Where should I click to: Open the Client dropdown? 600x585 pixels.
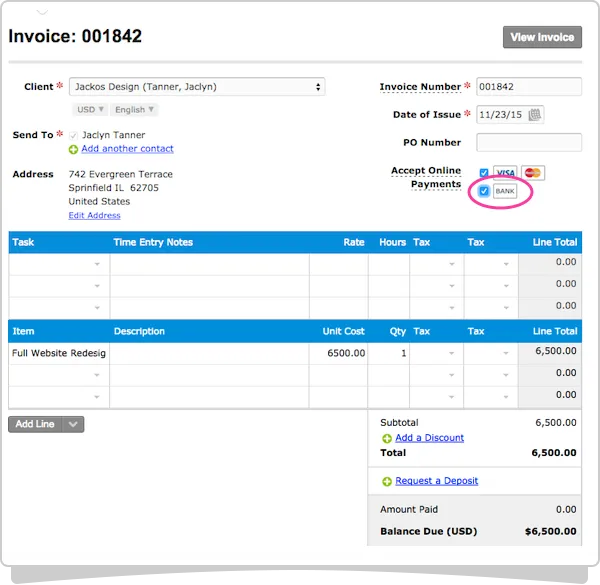197,87
